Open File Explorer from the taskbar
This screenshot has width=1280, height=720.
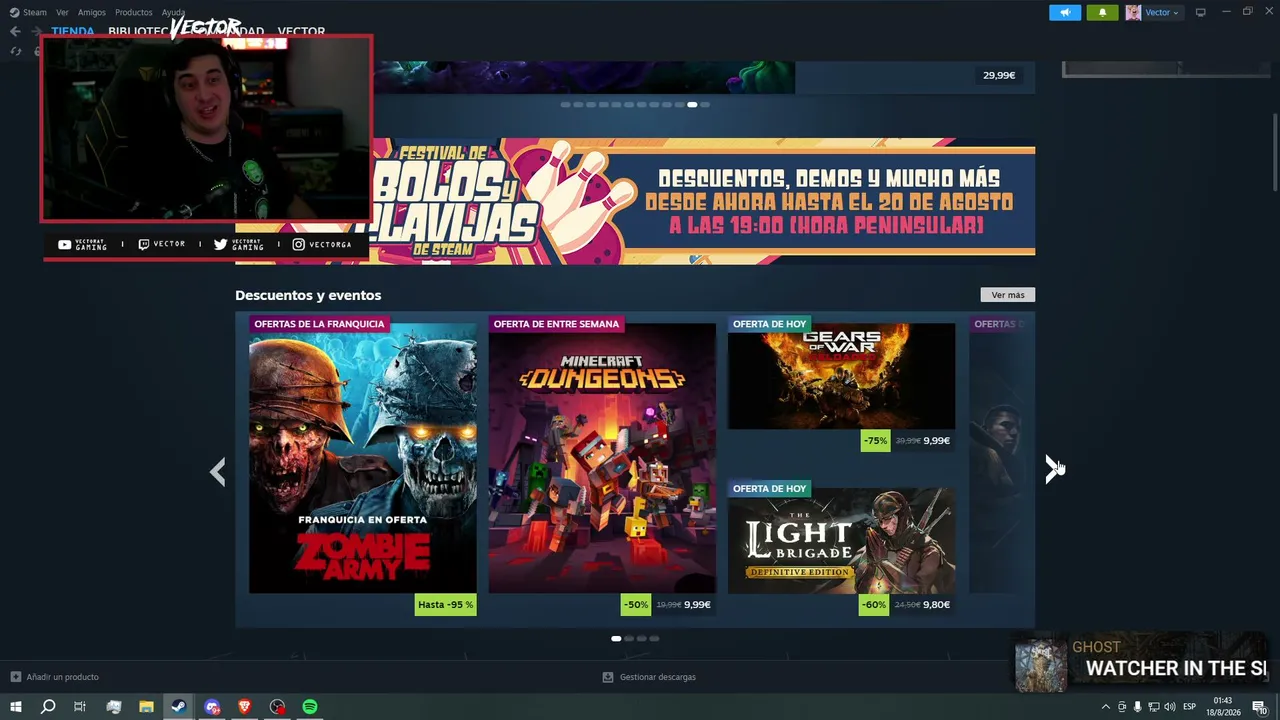pyautogui.click(x=146, y=707)
